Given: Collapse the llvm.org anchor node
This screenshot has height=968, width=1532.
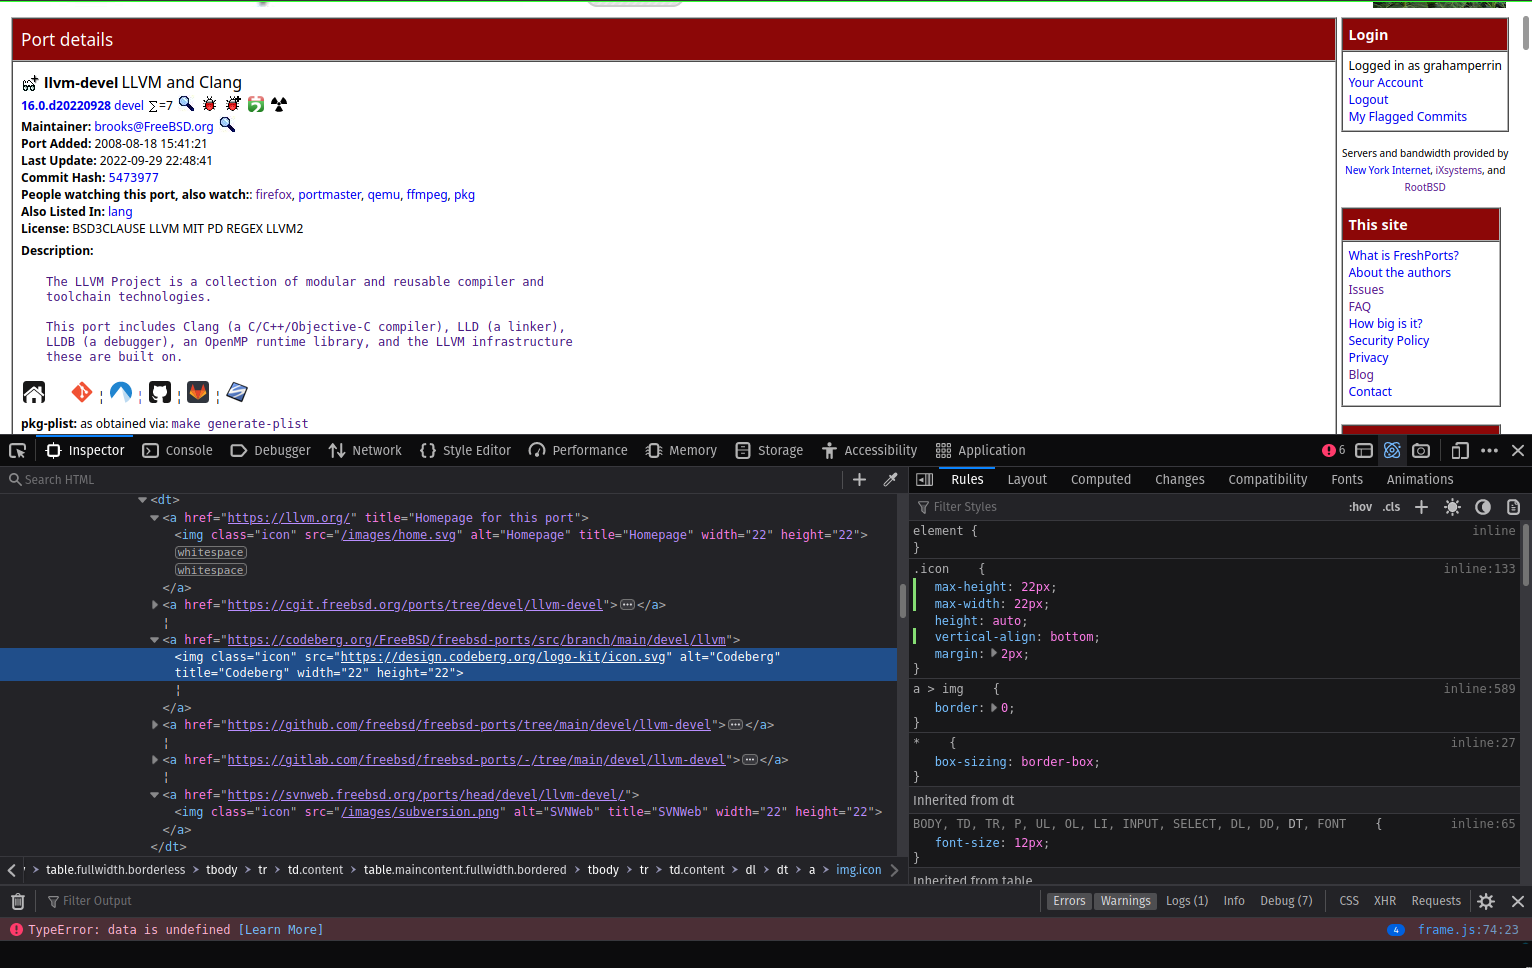Looking at the screenshot, I should coord(154,517).
